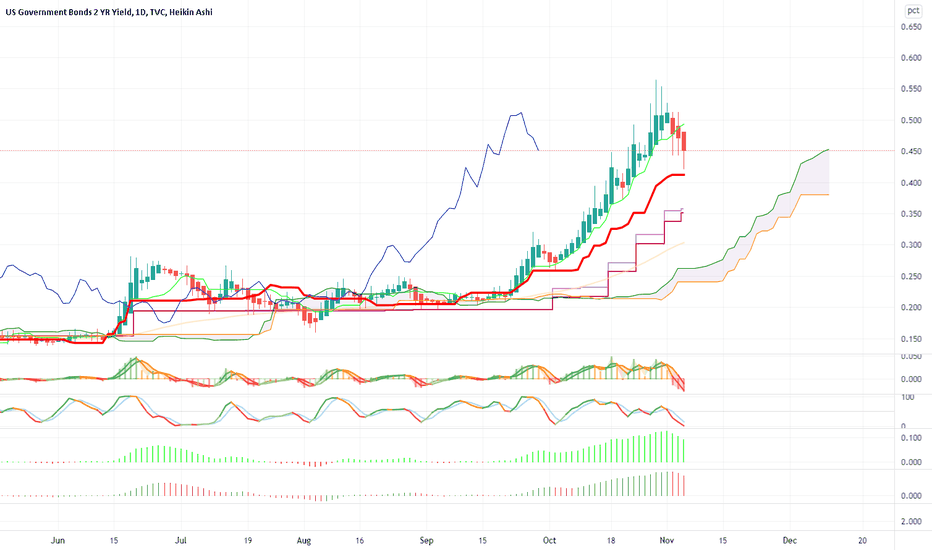Click the 0.150 price axis label
This screenshot has height=550, width=932.
pos(911,339)
